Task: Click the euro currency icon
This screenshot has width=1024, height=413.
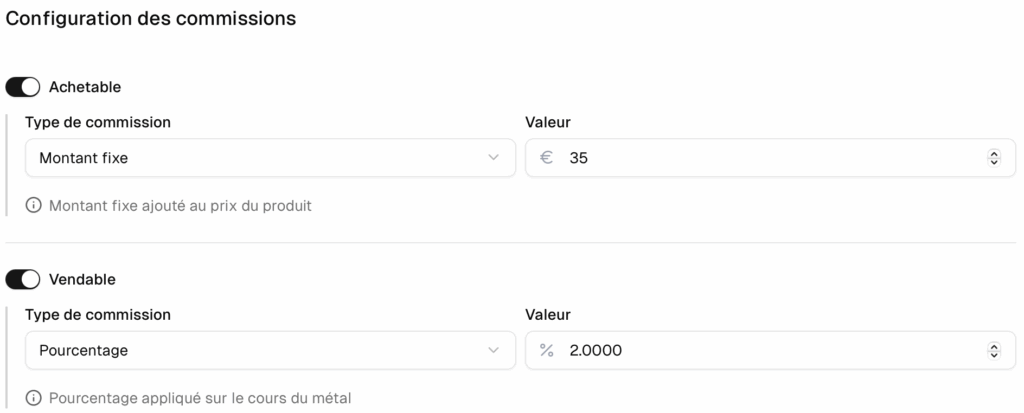Action: tap(547, 157)
